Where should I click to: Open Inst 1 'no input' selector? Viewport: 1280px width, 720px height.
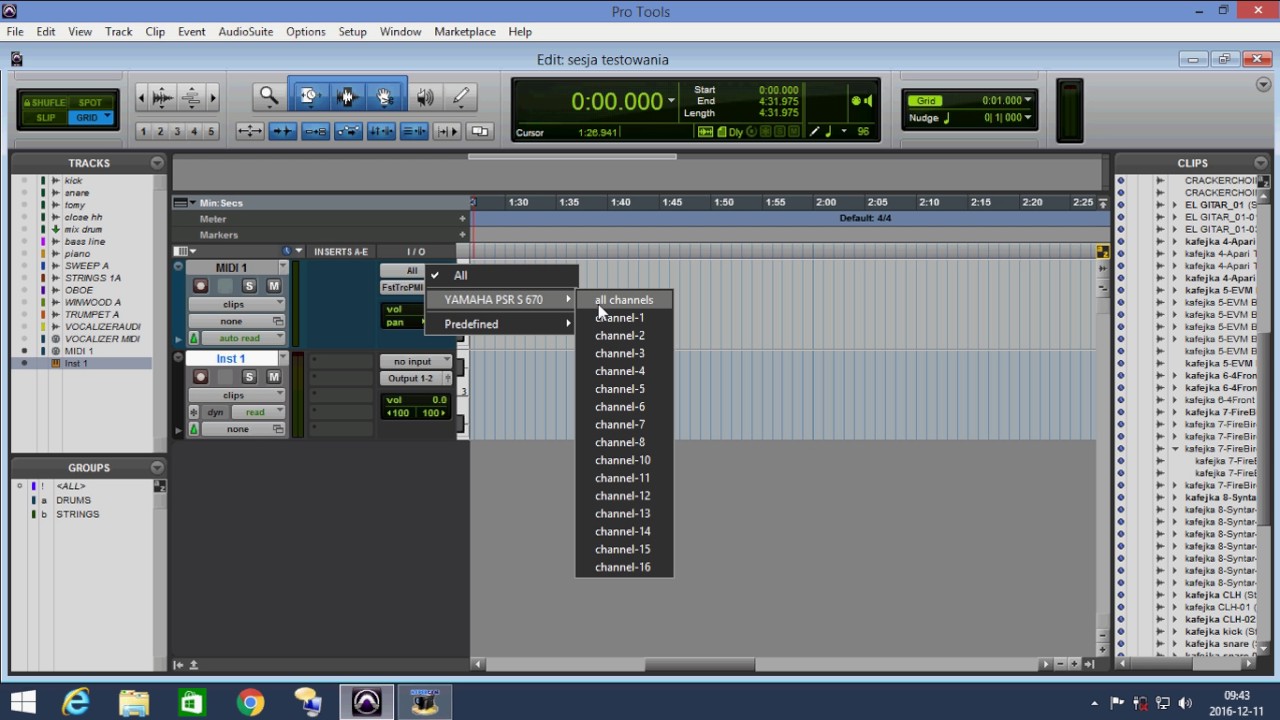point(416,361)
